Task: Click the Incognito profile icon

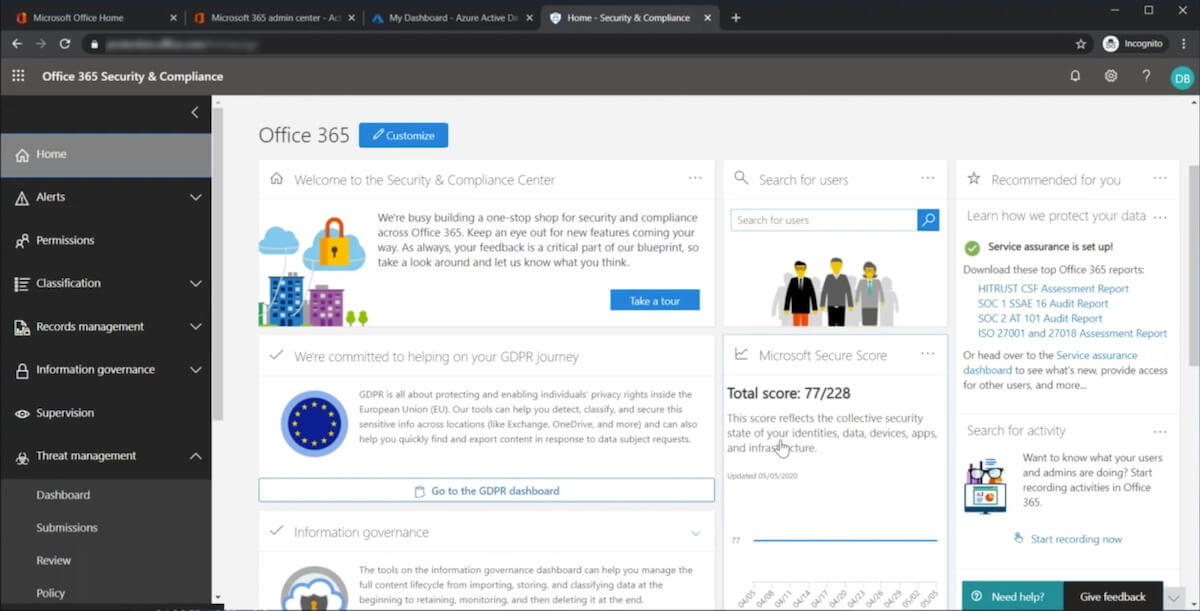Action: point(1111,44)
